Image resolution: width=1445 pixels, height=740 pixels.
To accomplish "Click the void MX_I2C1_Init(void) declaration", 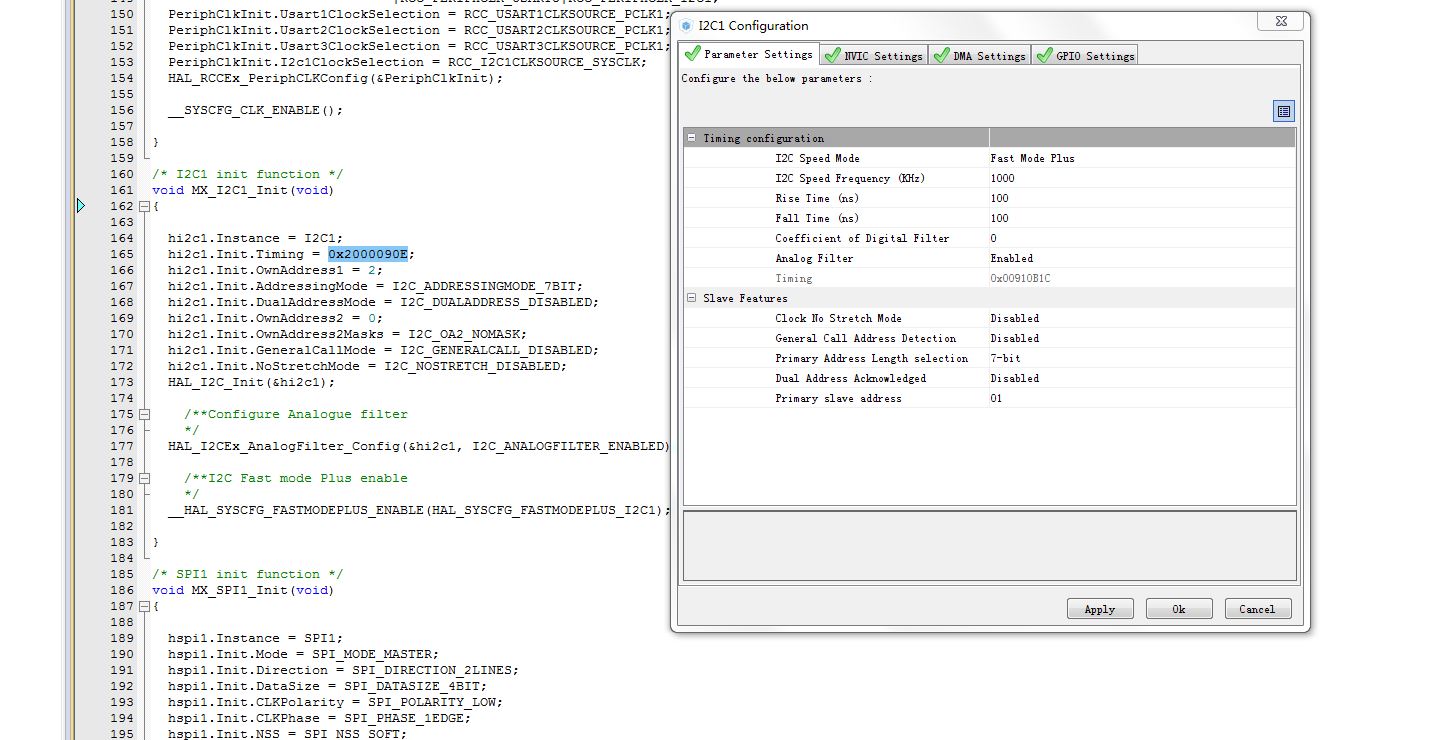I will pyautogui.click(x=243, y=190).
